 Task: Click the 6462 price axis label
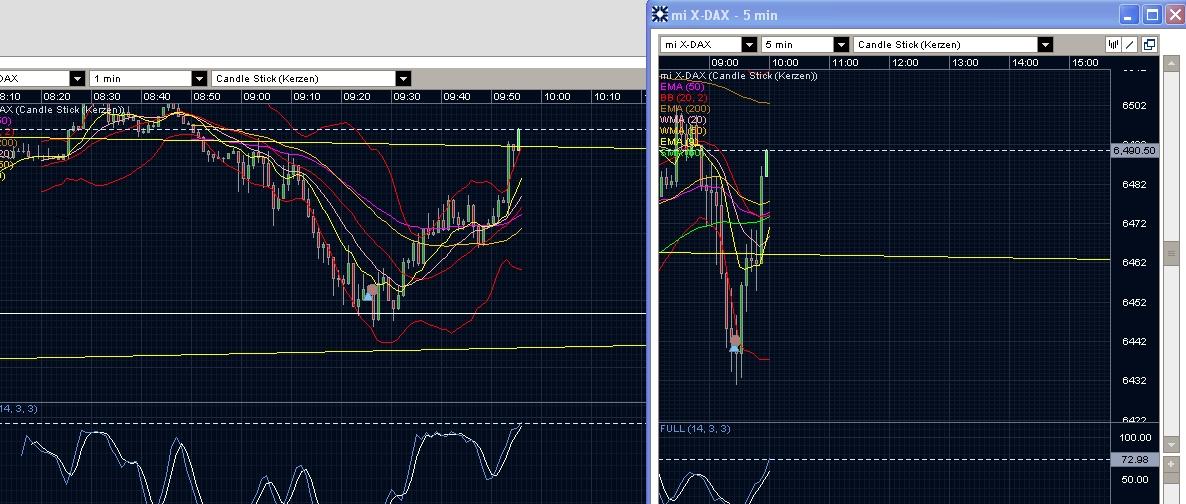(x=1135, y=263)
